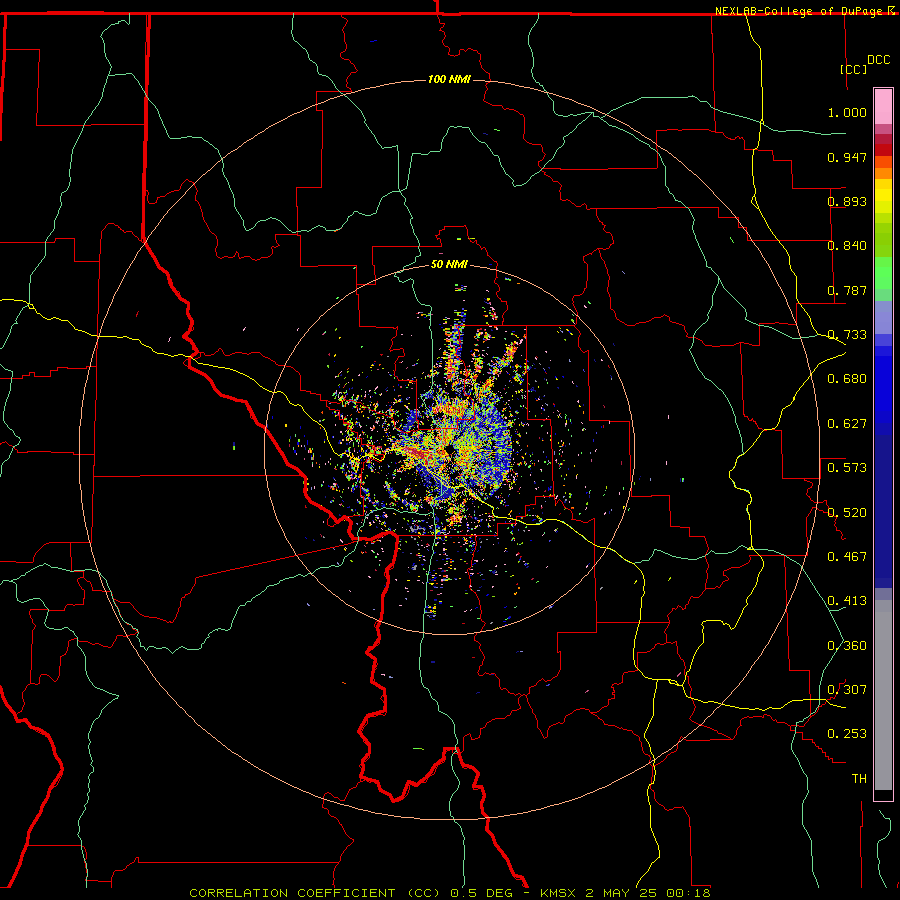Click the [CC] units label
900x900 pixels.
[x=853, y=69]
